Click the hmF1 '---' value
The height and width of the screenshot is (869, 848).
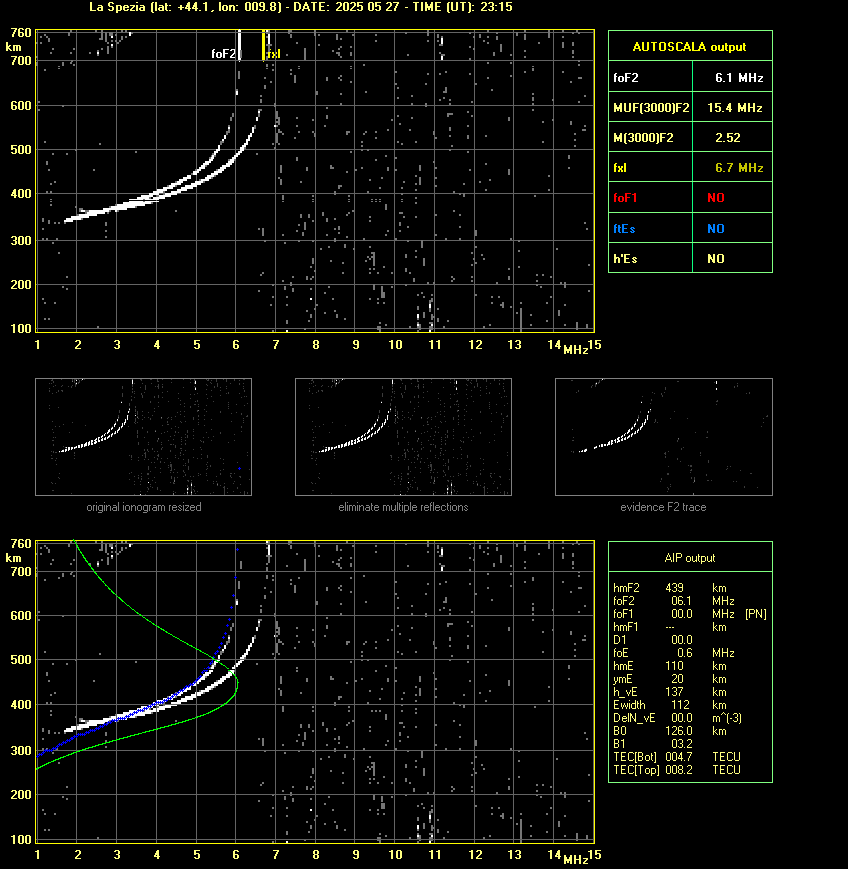(x=670, y=627)
